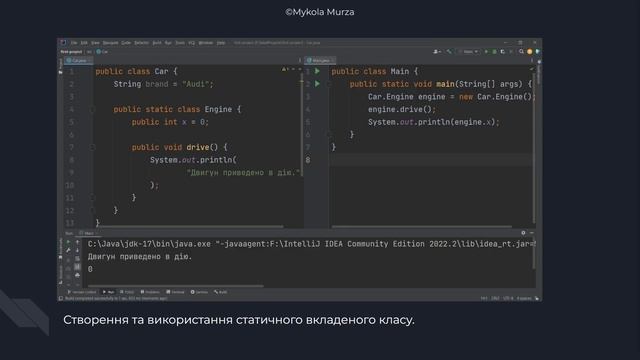Viewport: 640px width, 360px height.
Task: Click horizontal scrollbar under Car.java editor
Action: tap(190, 226)
